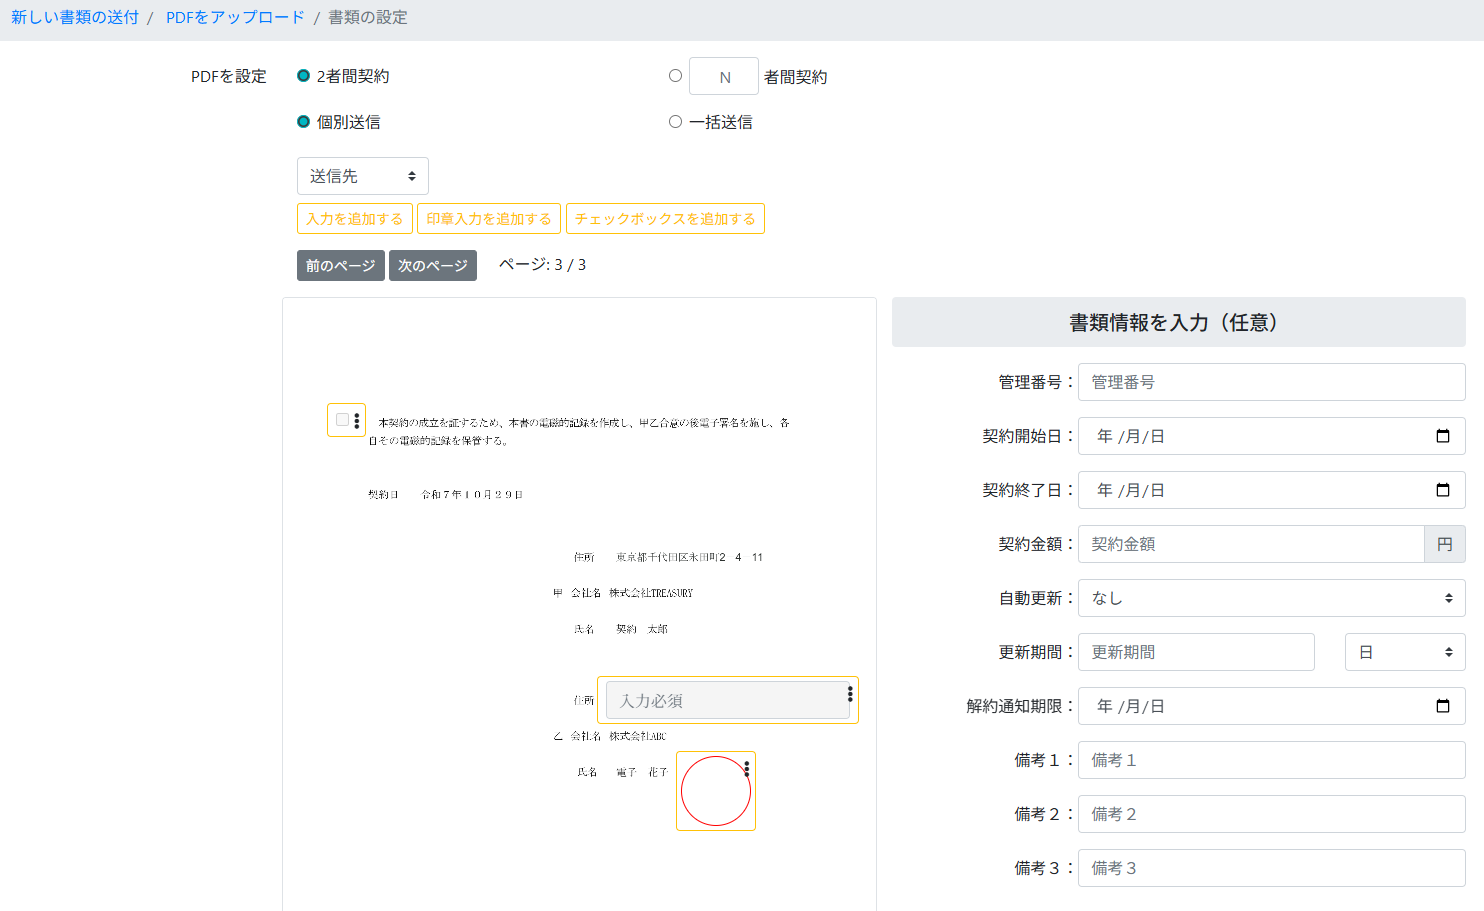Image resolution: width=1484 pixels, height=911 pixels.
Task: Click 入力を追加する button
Action: (x=355, y=219)
